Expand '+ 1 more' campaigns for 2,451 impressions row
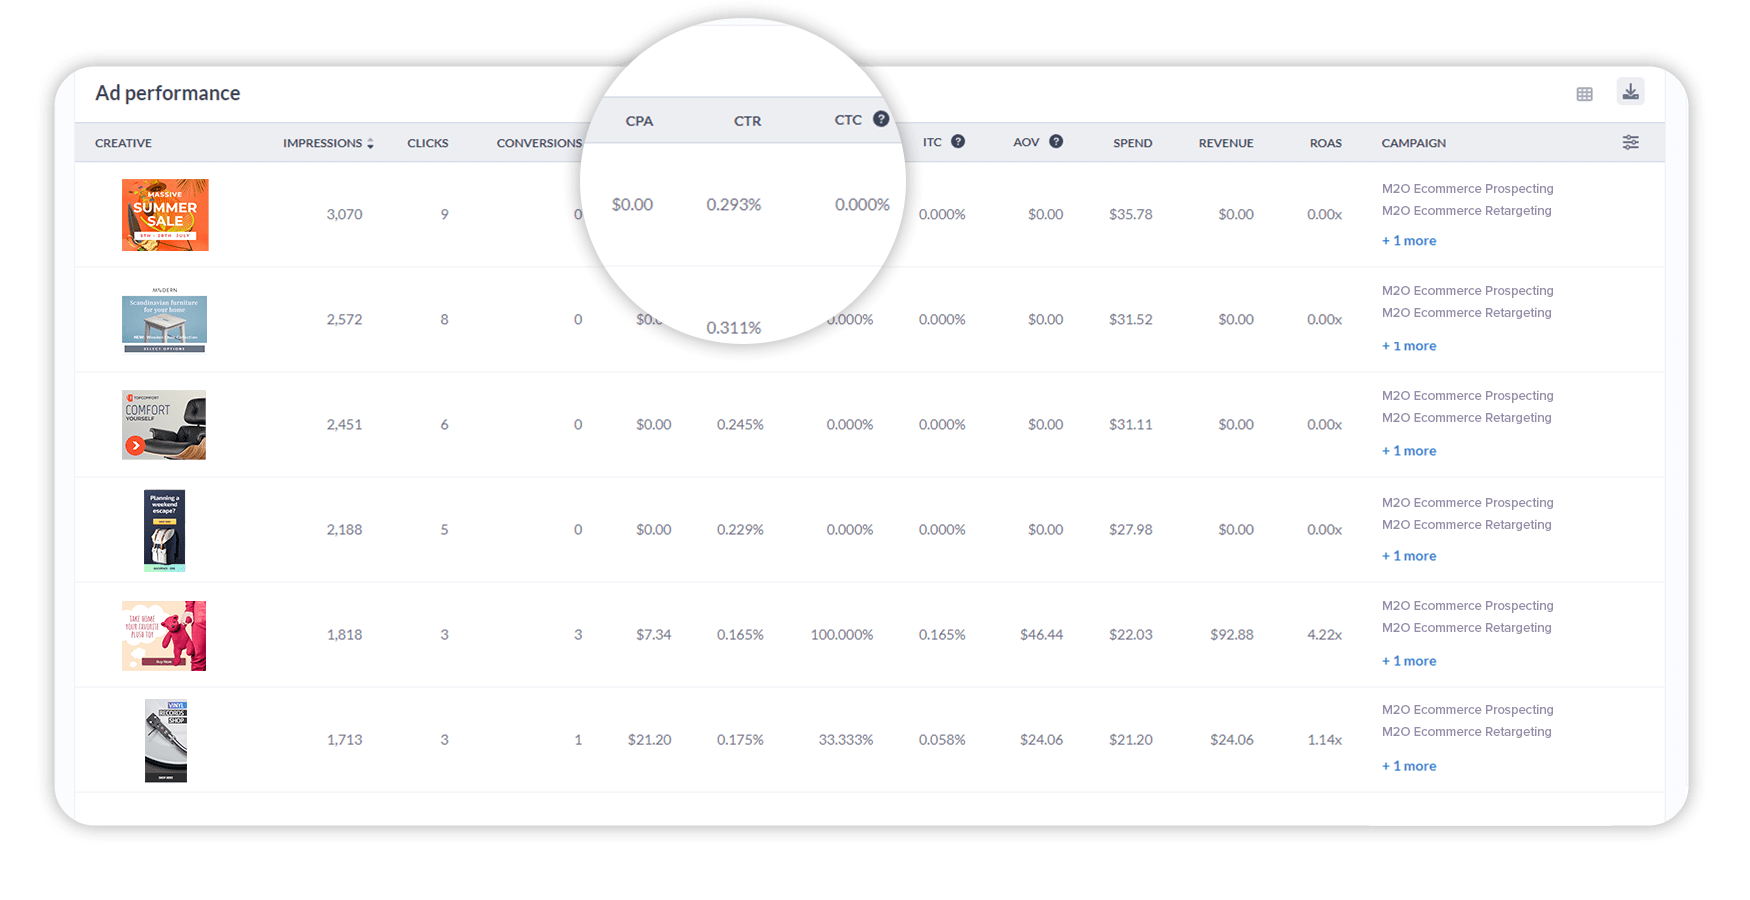1750x900 pixels. (1409, 451)
